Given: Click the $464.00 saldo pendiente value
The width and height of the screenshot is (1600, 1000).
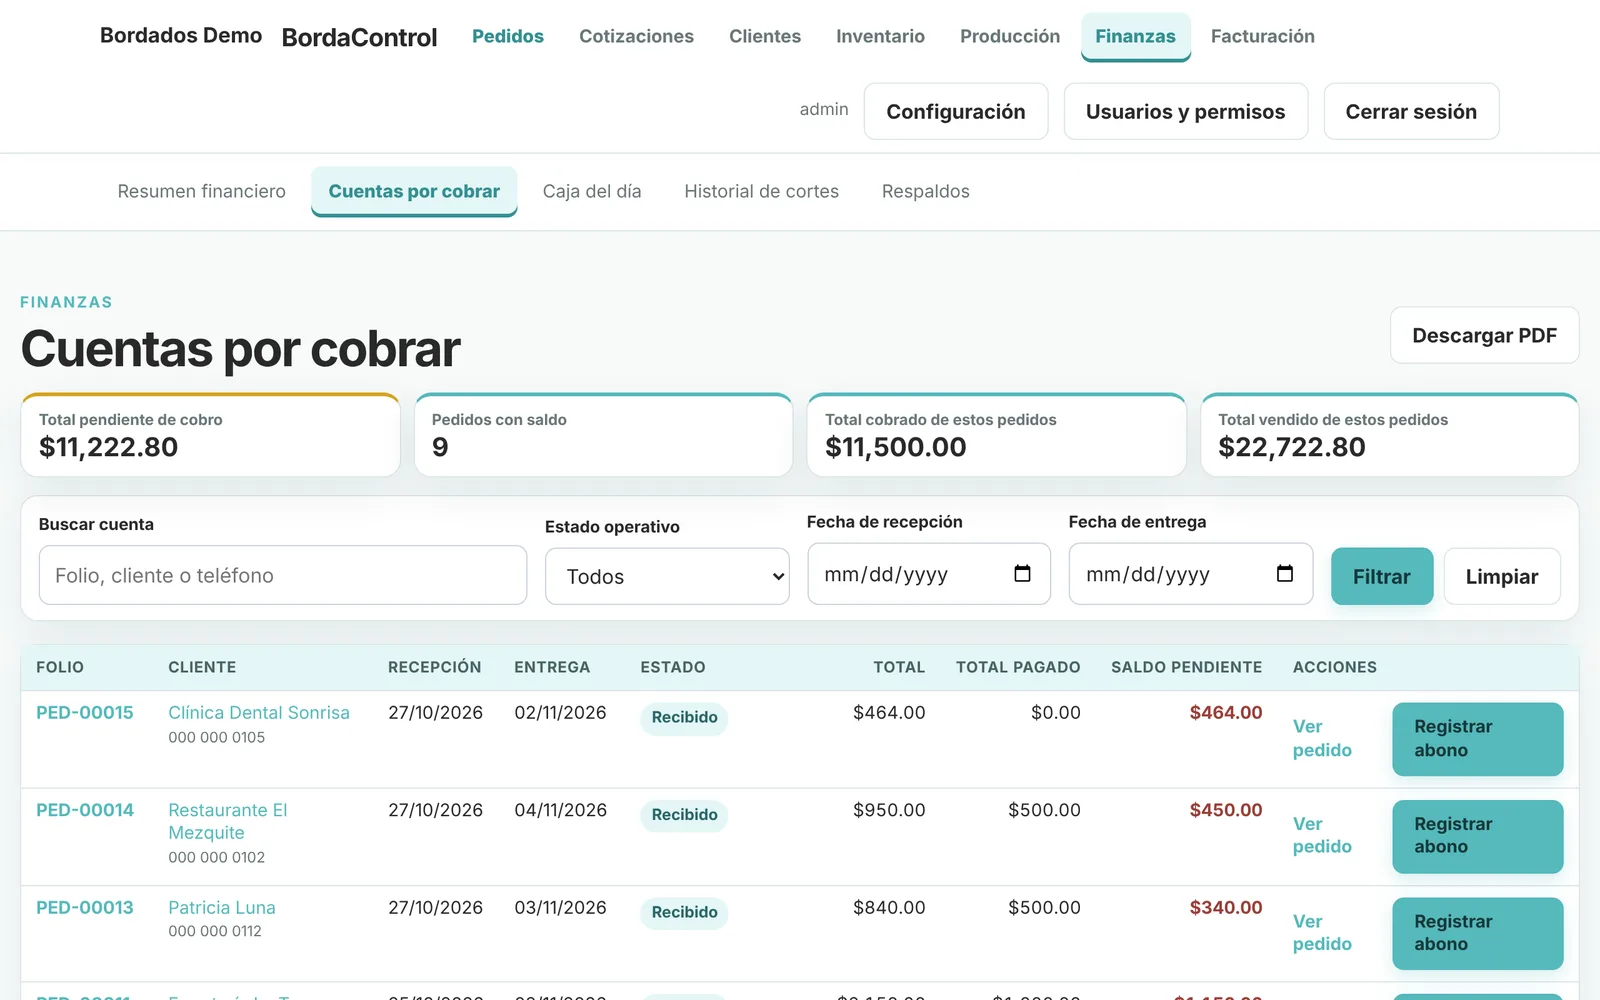Looking at the screenshot, I should 1226,713.
